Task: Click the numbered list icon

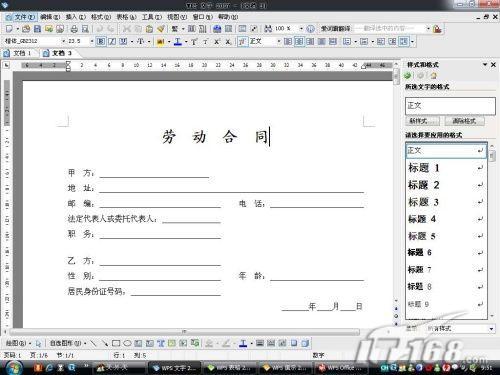Action: tap(347, 41)
